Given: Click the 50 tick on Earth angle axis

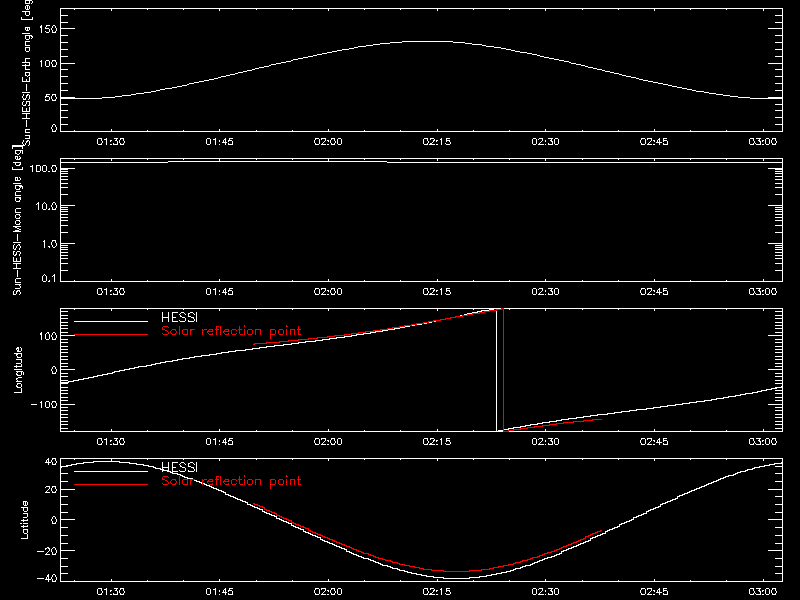Looking at the screenshot, I should coord(51,97).
